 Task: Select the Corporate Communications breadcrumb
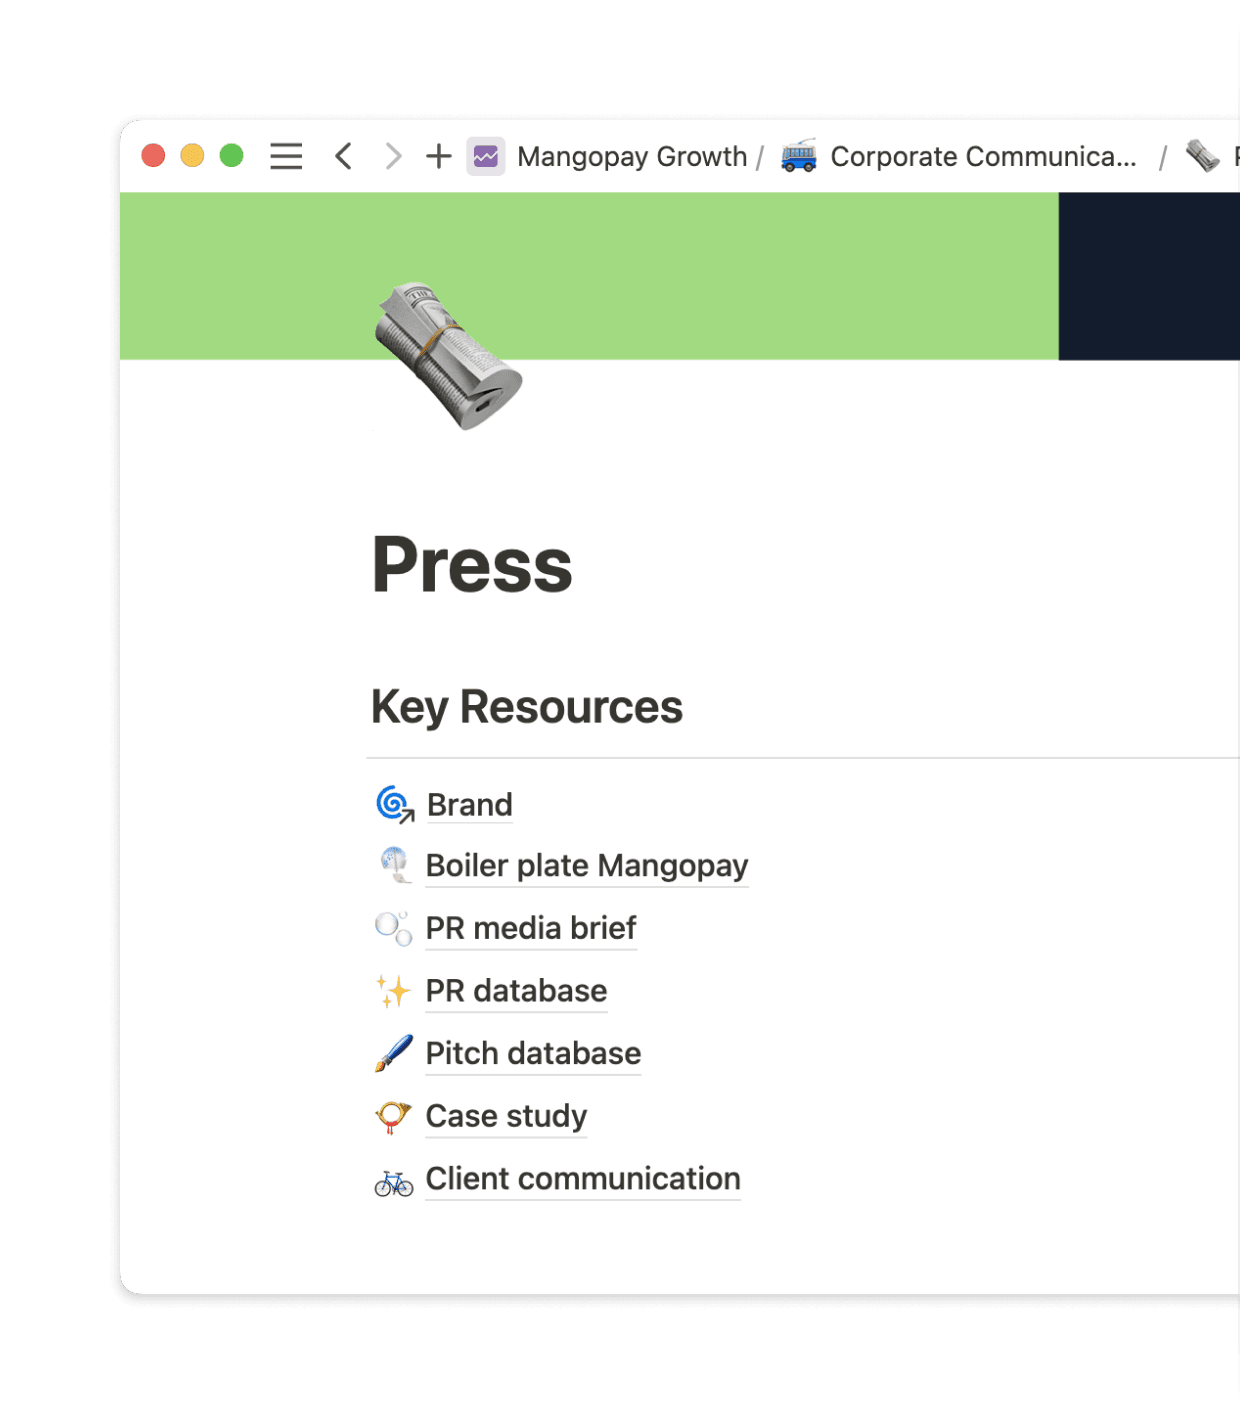[x=984, y=156]
